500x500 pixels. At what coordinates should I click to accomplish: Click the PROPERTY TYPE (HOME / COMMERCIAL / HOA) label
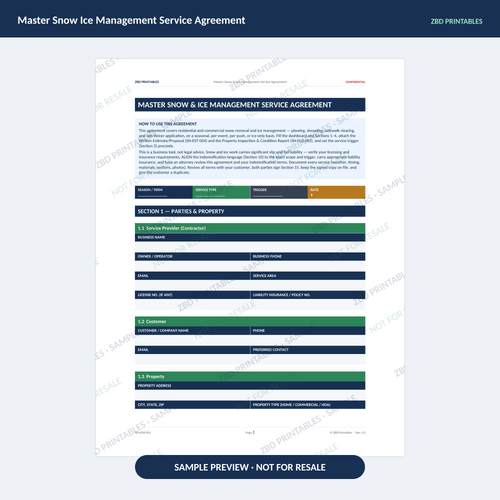click(x=291, y=405)
